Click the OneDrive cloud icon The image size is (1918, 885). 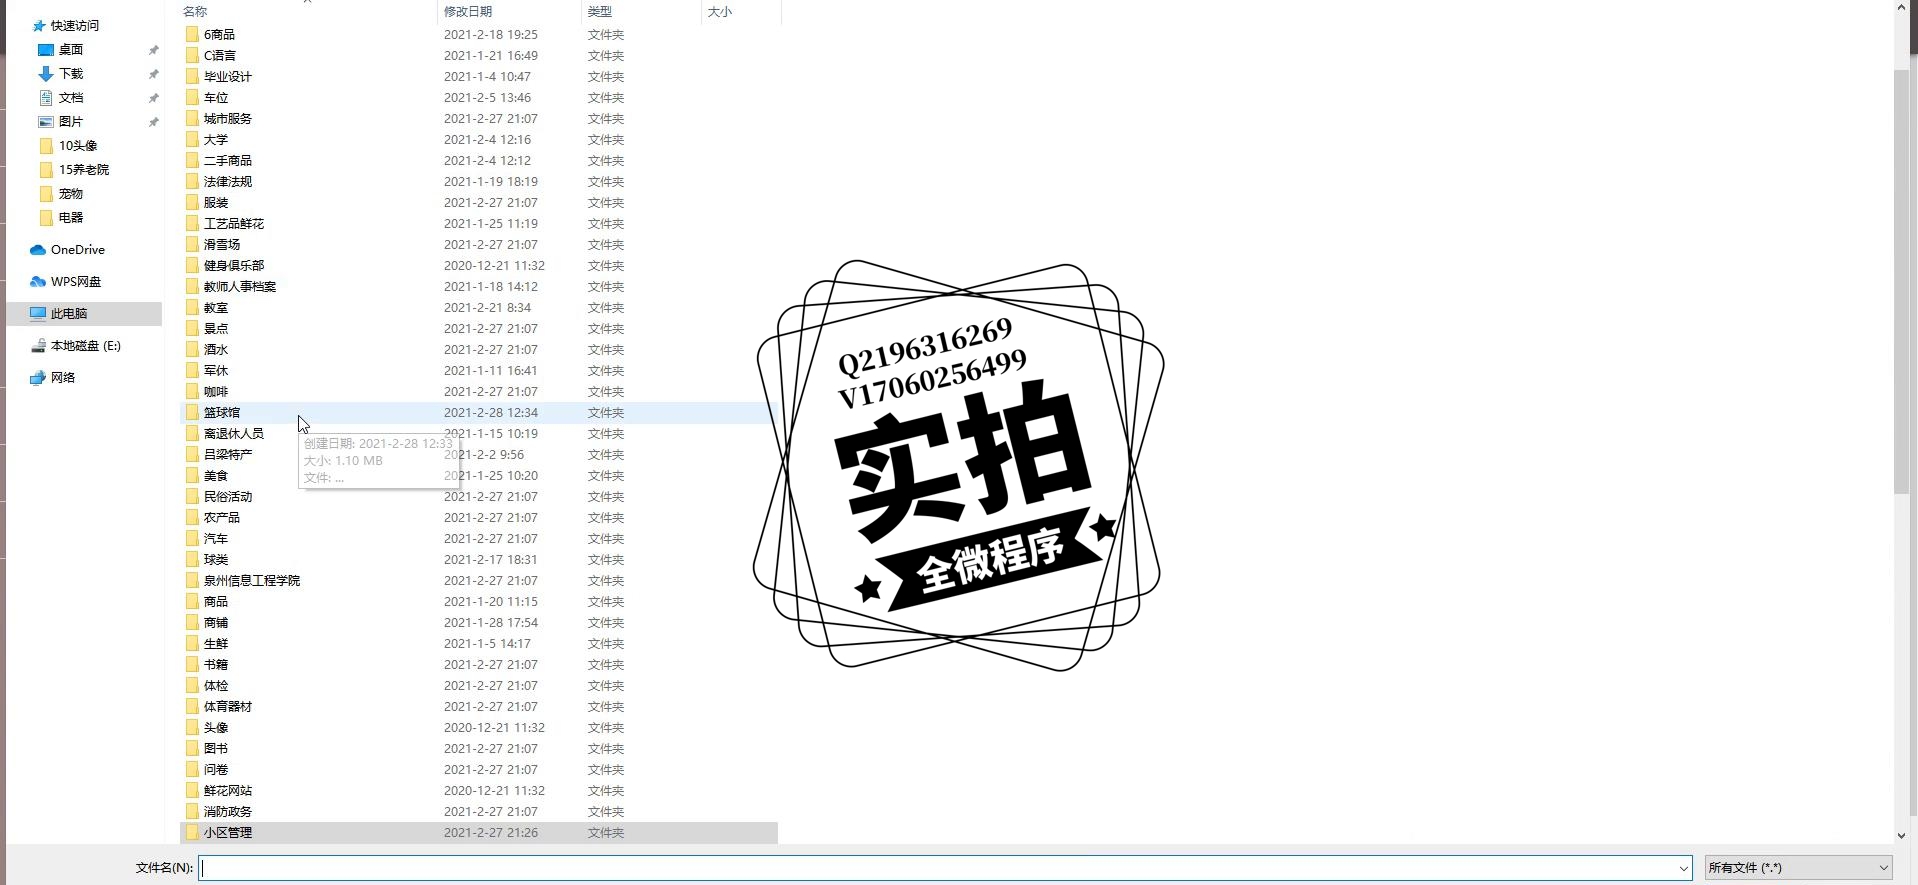[38, 250]
